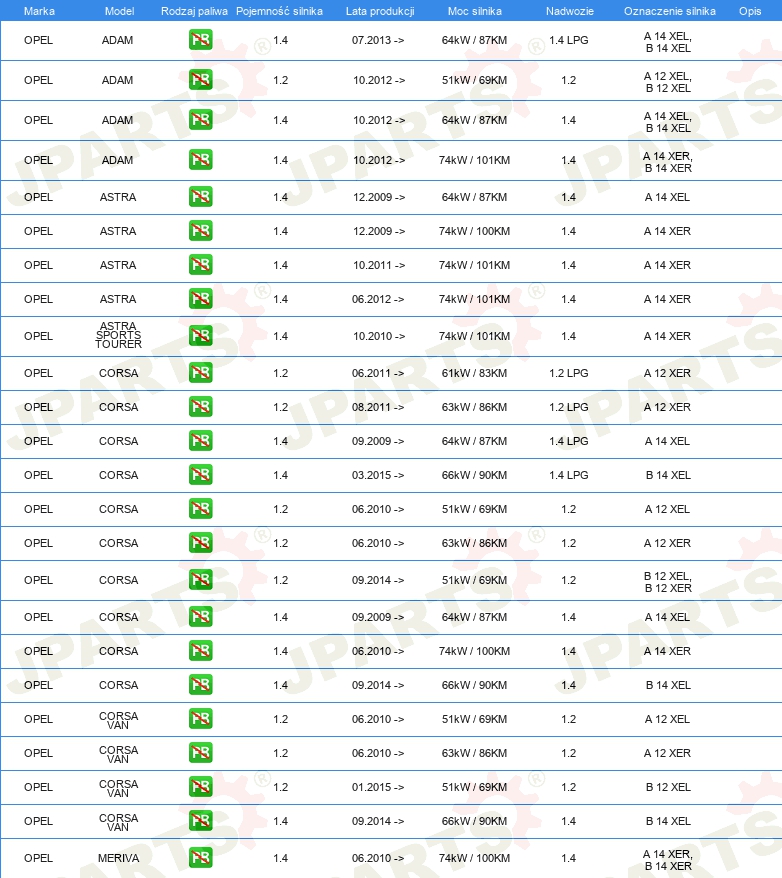Click 1.2 LPG in CORSA 06.2011 row
This screenshot has width=782, height=878.
[x=569, y=373]
